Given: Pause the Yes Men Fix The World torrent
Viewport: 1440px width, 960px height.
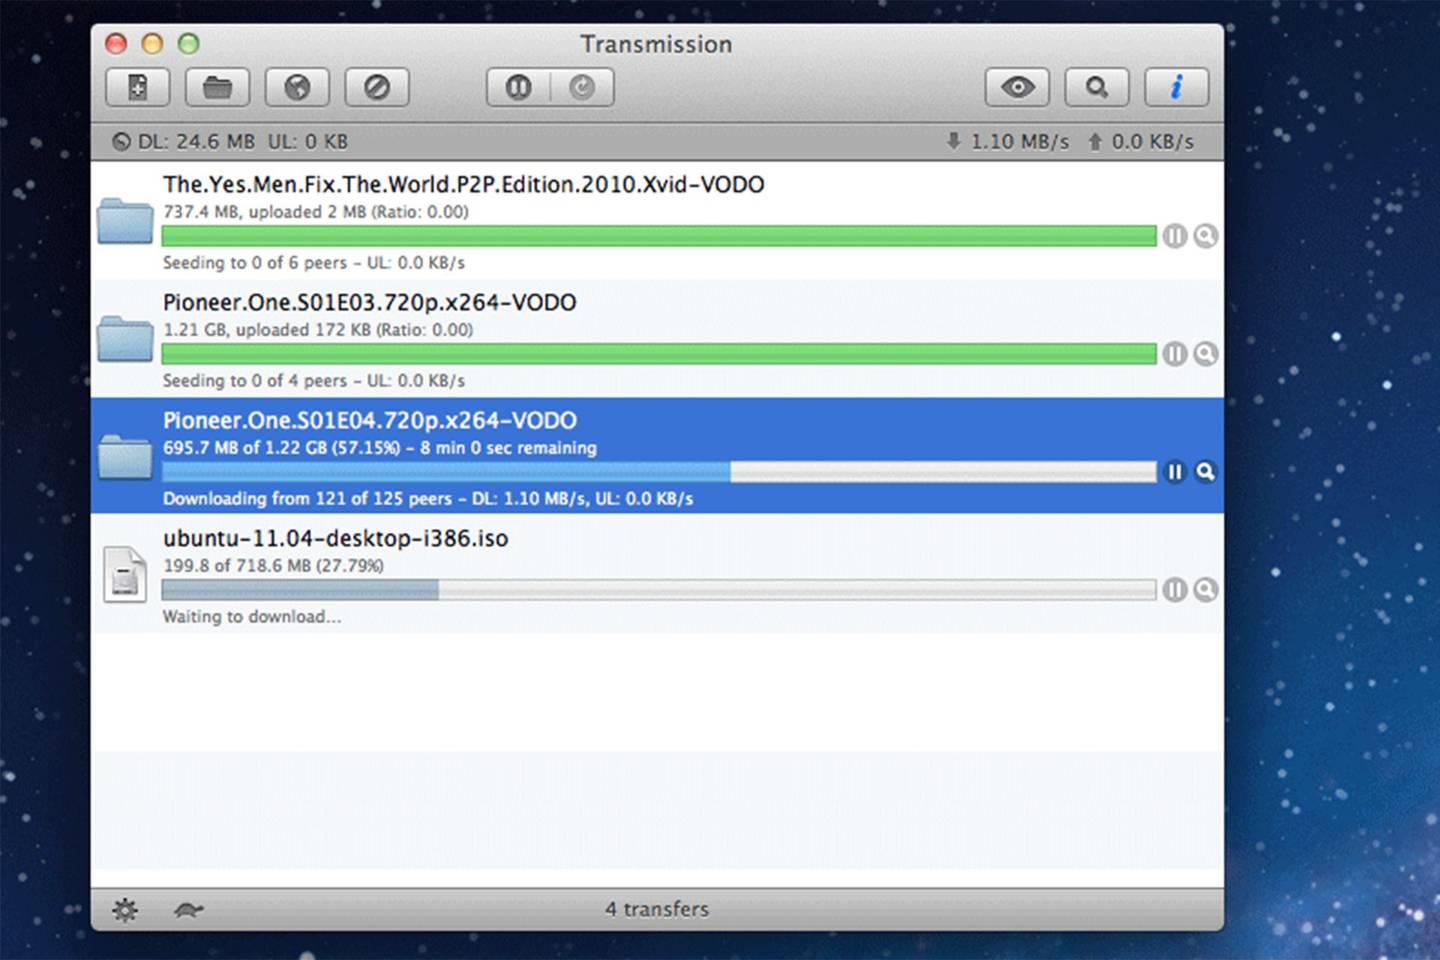Looking at the screenshot, I should coord(1175,236).
